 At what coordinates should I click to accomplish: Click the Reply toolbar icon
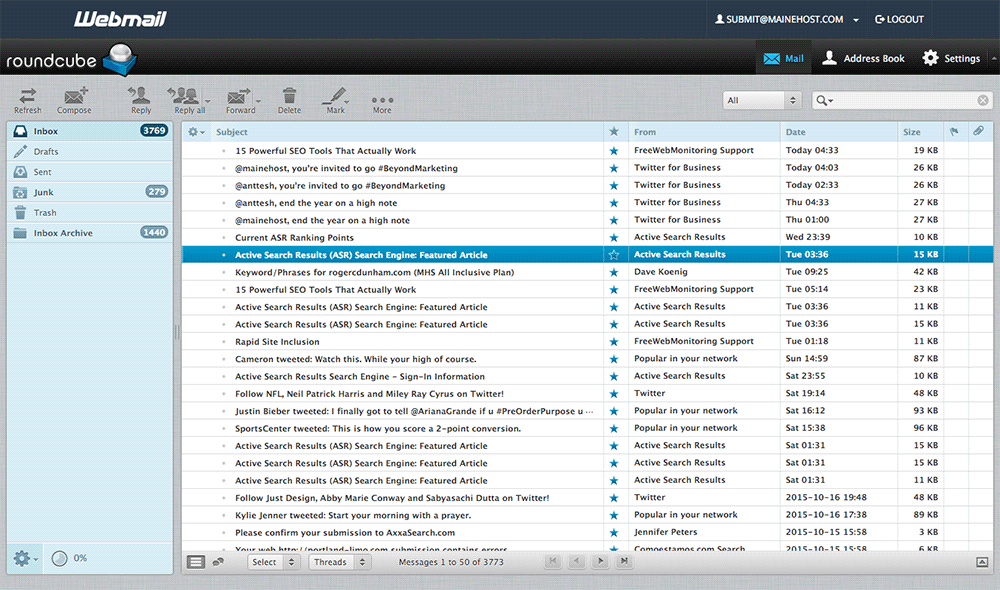coord(141,100)
